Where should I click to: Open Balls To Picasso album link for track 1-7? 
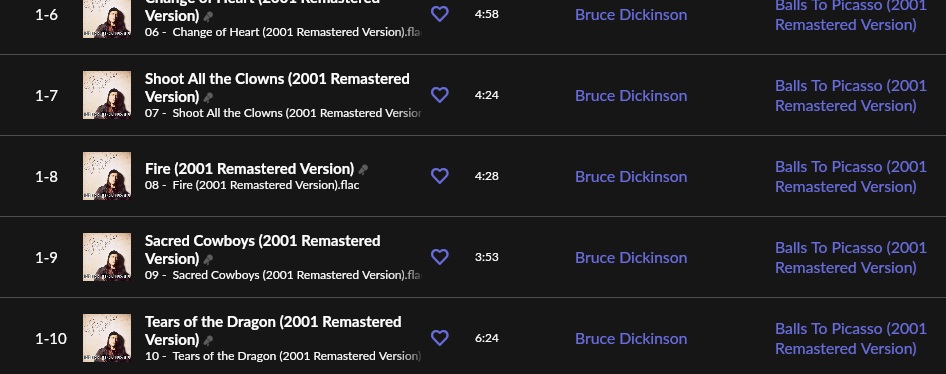(851, 95)
